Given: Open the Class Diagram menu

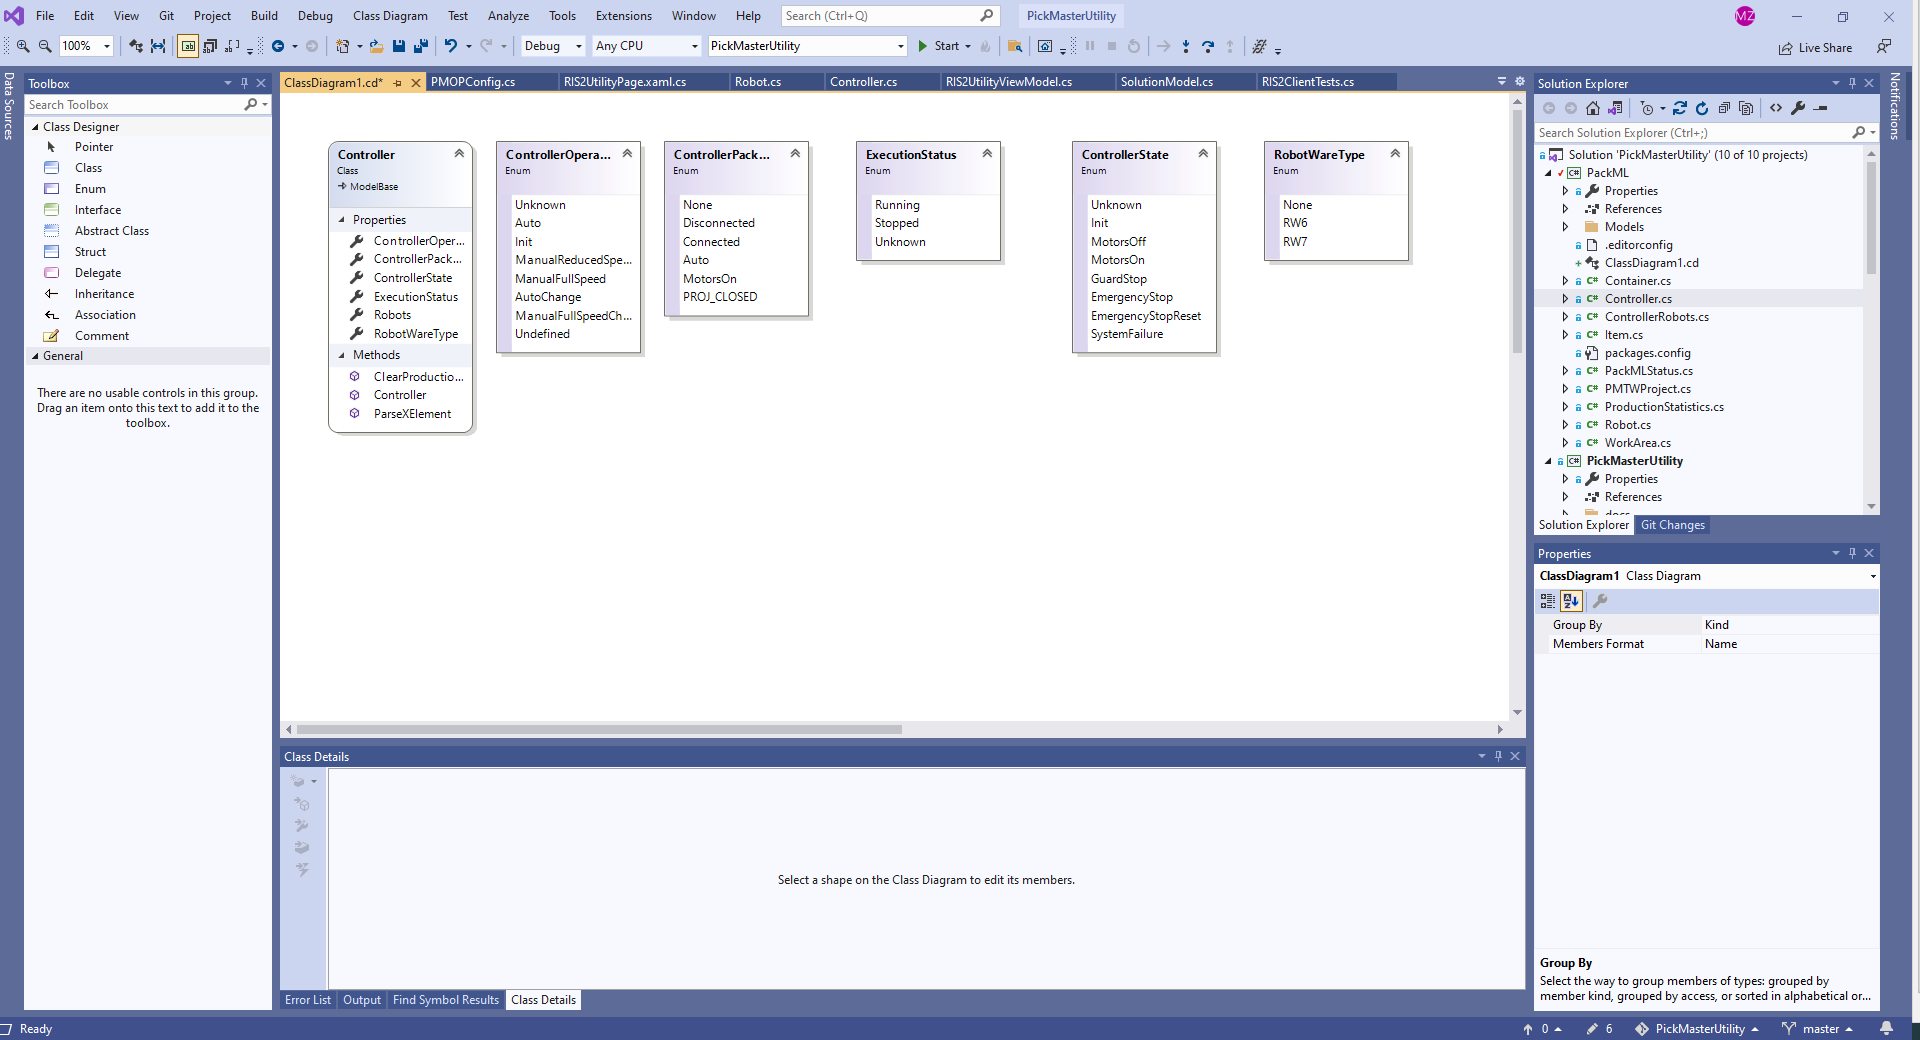Looking at the screenshot, I should (390, 16).
